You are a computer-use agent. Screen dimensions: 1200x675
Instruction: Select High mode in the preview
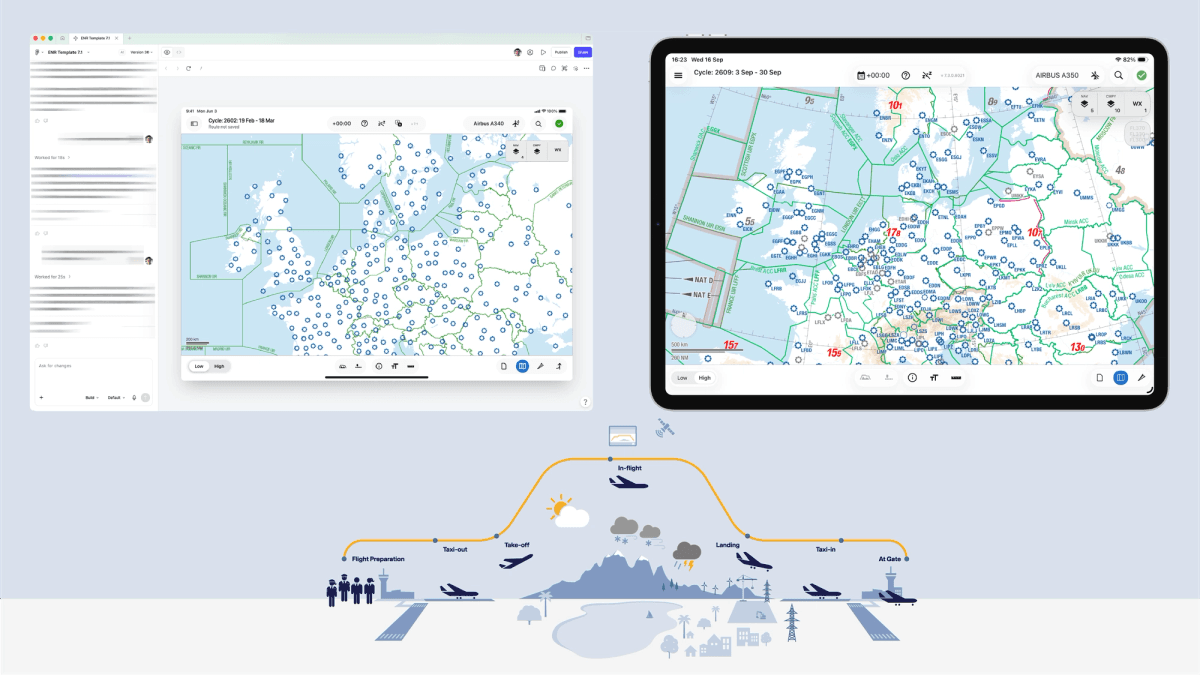click(218, 366)
